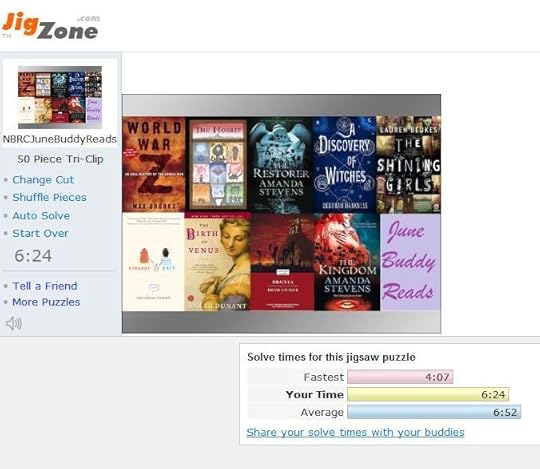Open Tell a Friend
The width and height of the screenshot is (540, 469).
click(45, 286)
